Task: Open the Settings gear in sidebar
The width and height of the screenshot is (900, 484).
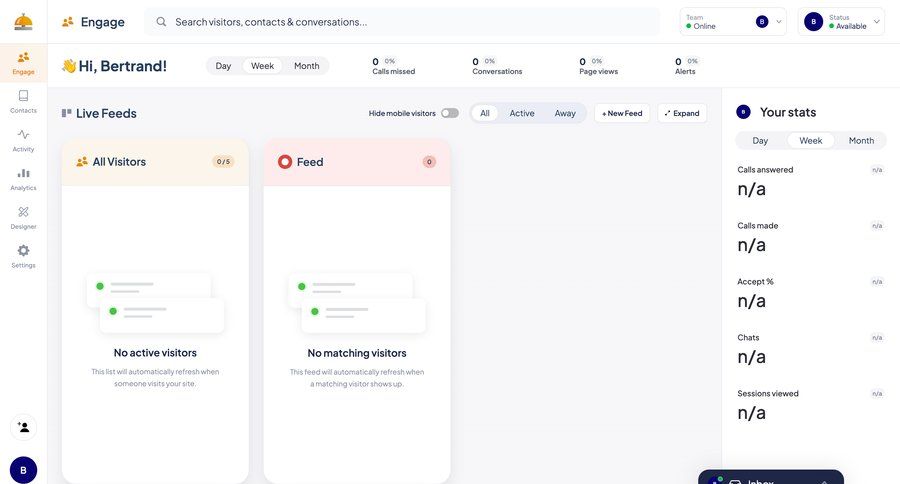Action: click(x=24, y=256)
